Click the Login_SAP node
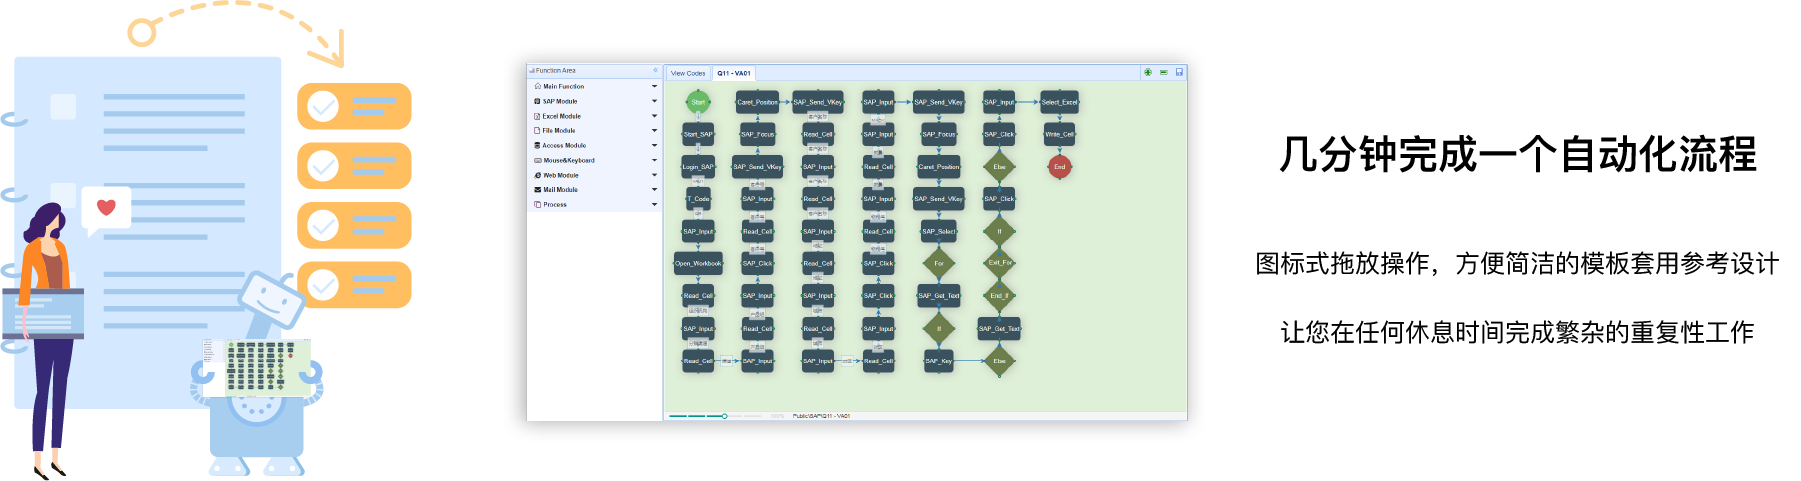Screen dimensions: 1801x481 [x=698, y=167]
